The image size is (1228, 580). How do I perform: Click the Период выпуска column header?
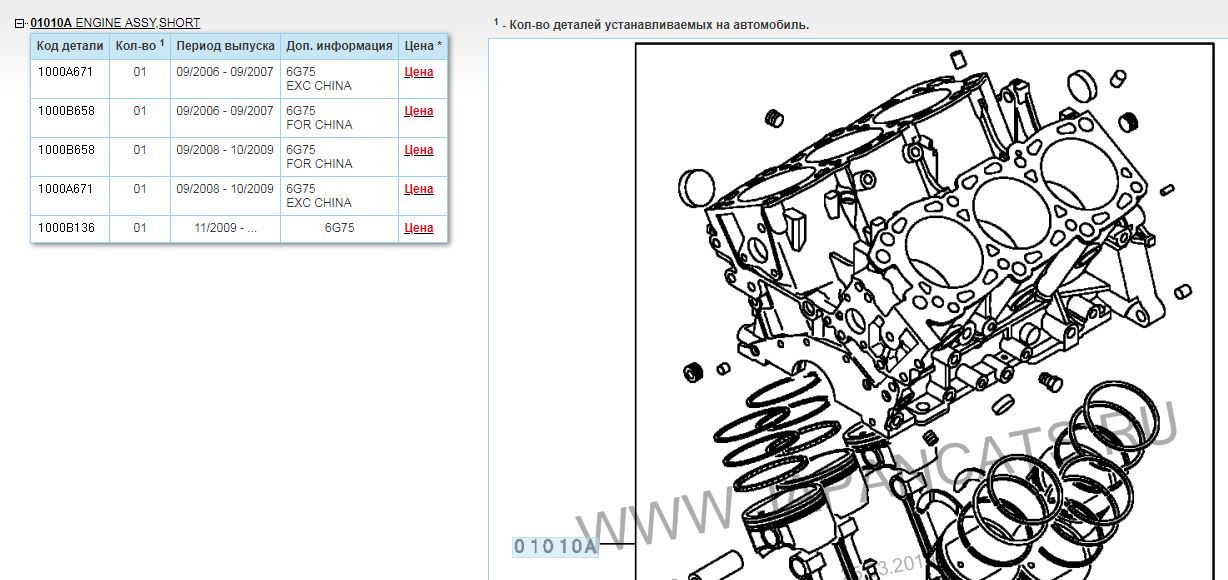pyautogui.click(x=225, y=46)
